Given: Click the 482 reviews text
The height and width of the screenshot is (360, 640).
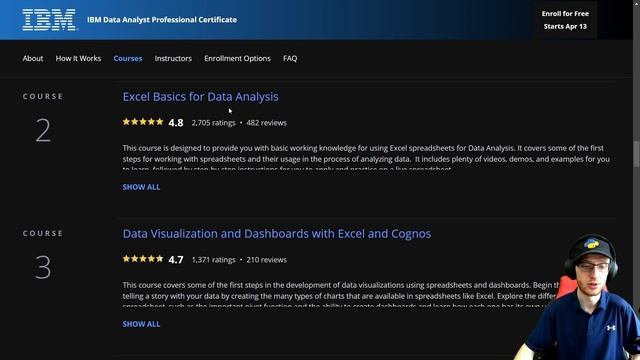Looking at the screenshot, I should click(x=267, y=122).
